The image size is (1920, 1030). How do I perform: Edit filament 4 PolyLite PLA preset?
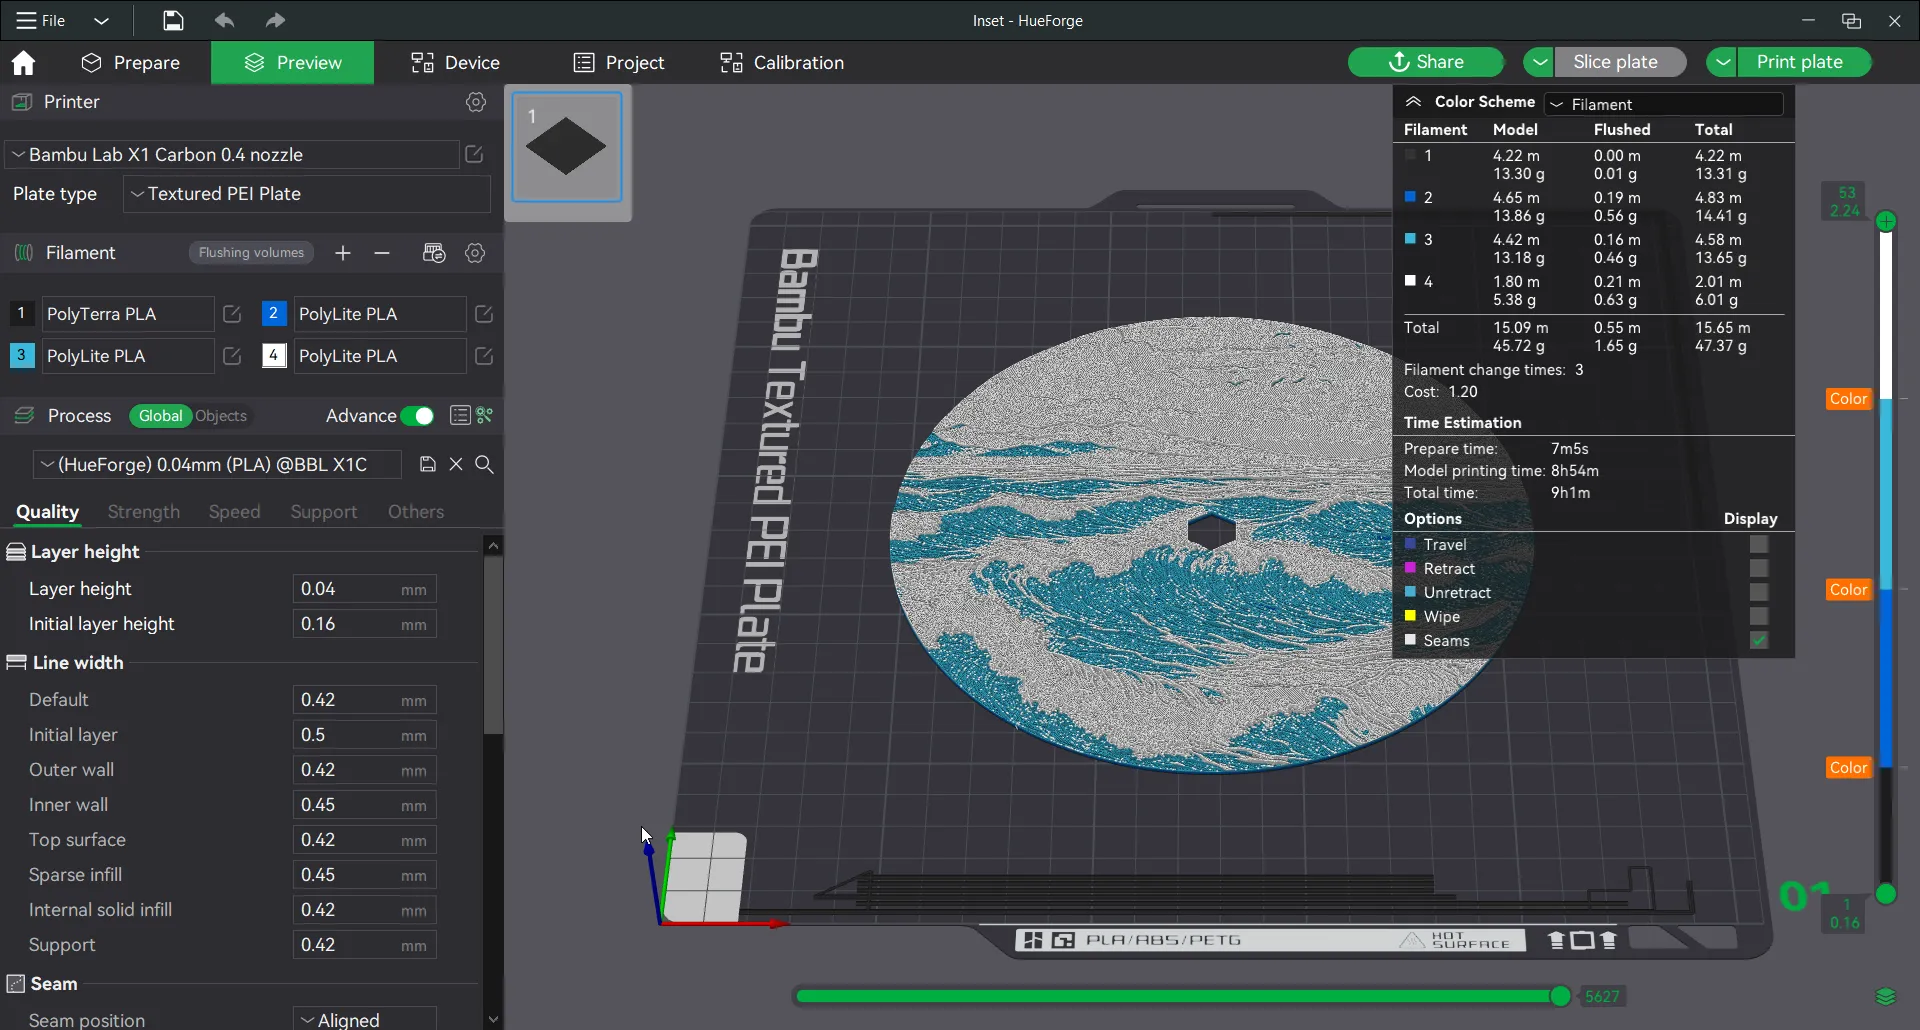click(x=484, y=356)
